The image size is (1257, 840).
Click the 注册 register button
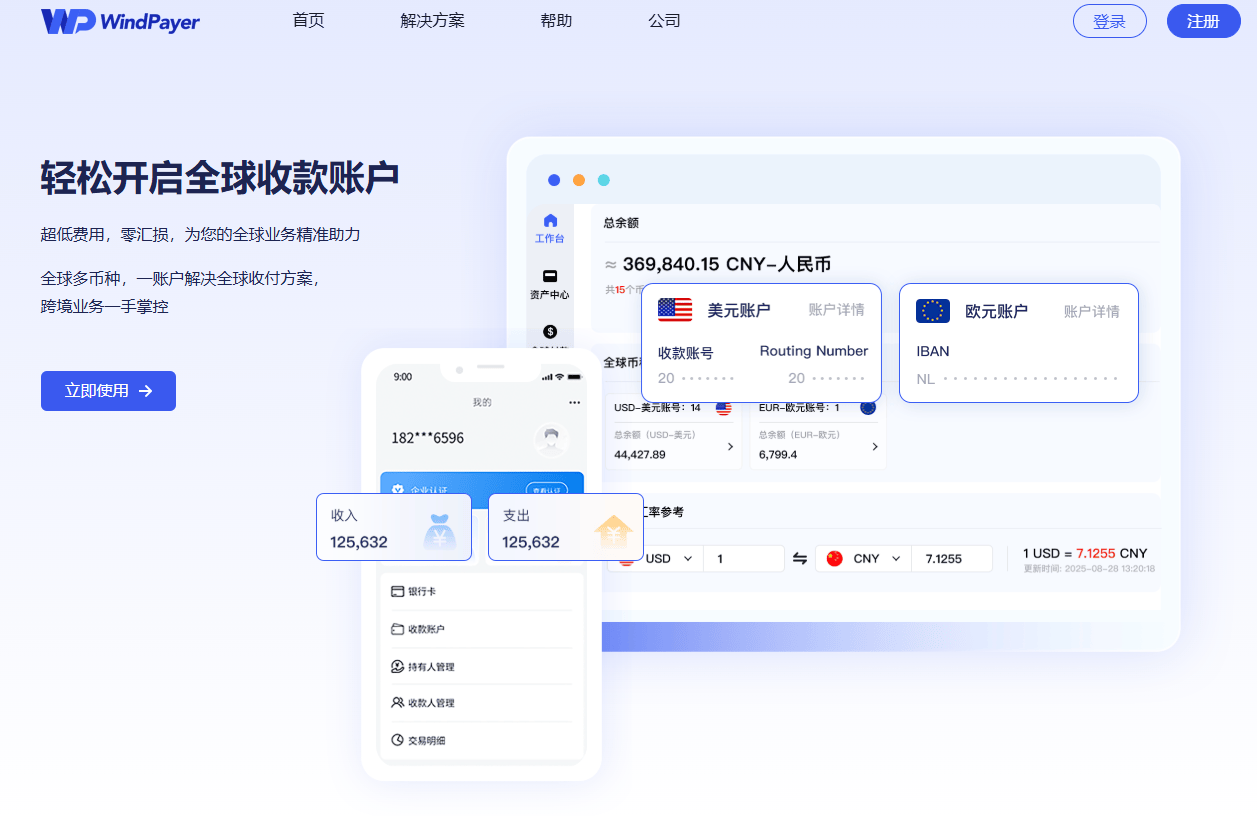(1203, 20)
